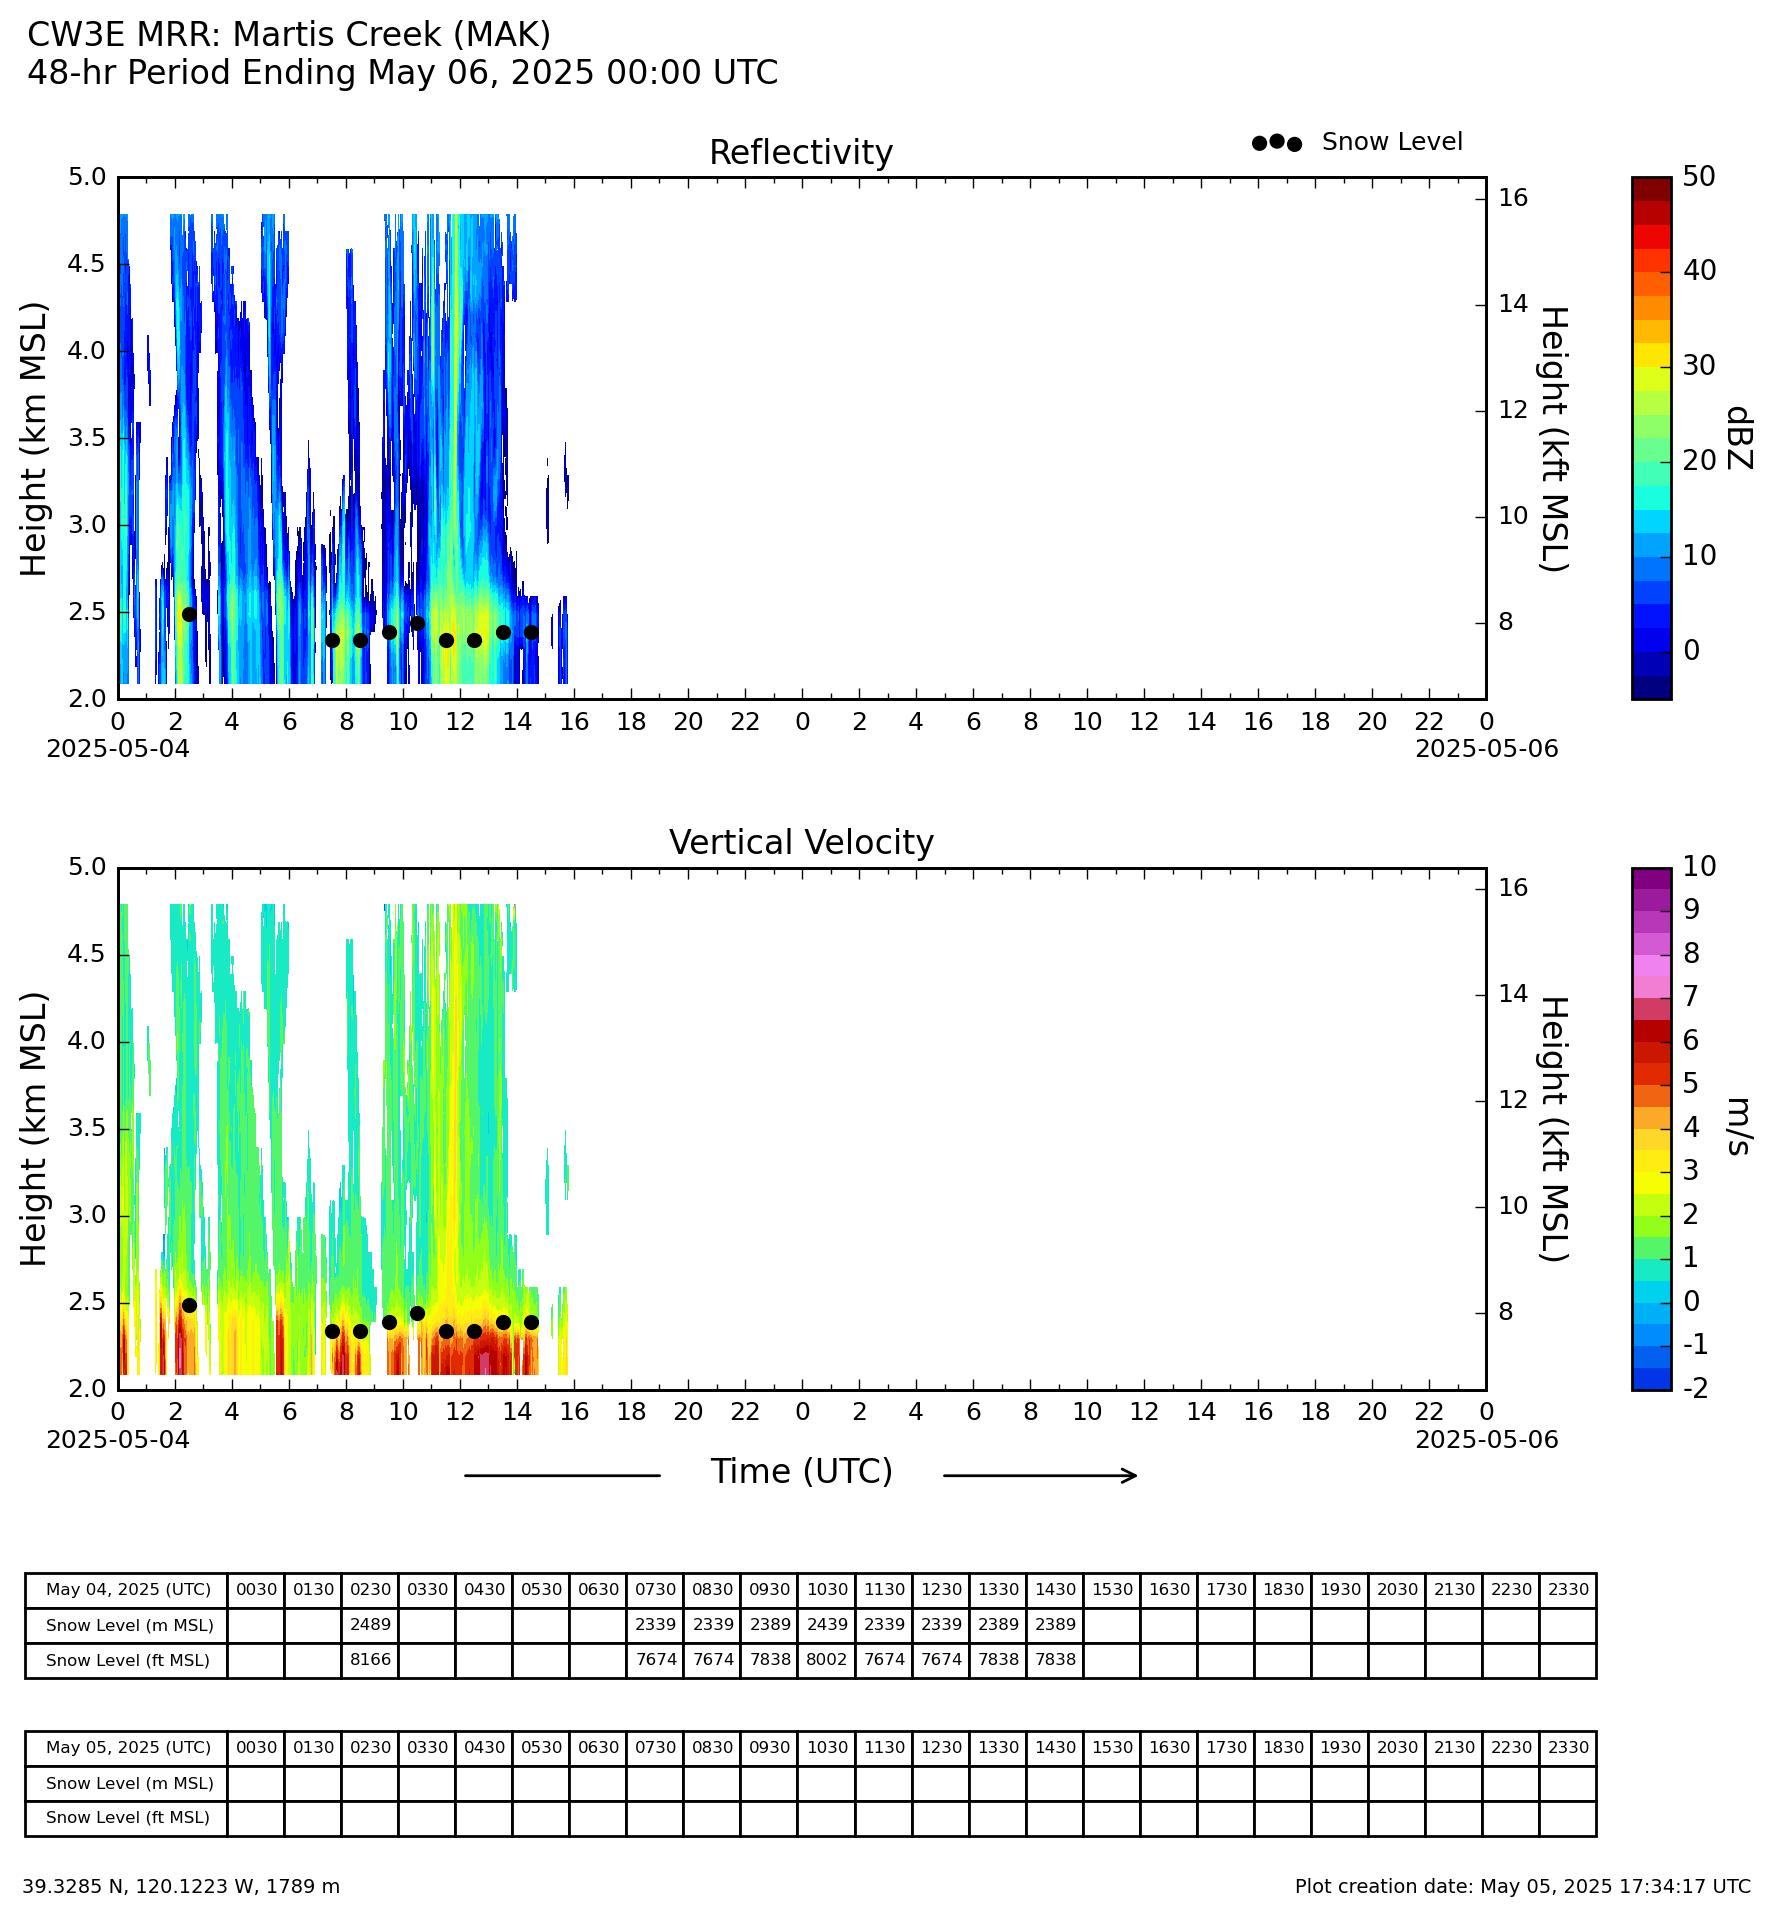Click empty m MSL cell under 1230 in May 05 table
1771x1917 pixels.
(x=941, y=1783)
